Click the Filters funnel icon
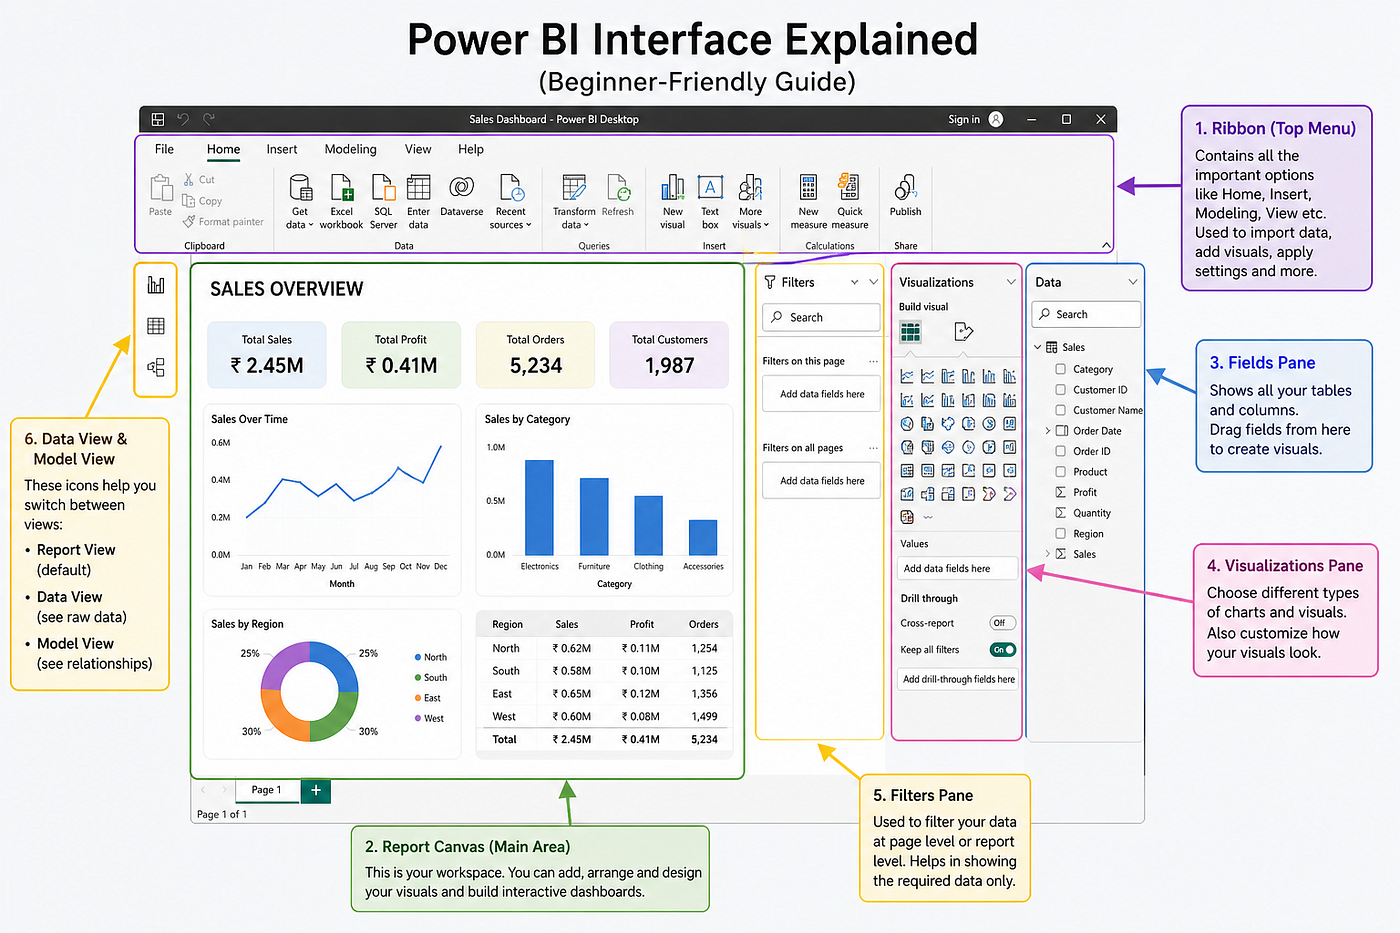 point(770,283)
